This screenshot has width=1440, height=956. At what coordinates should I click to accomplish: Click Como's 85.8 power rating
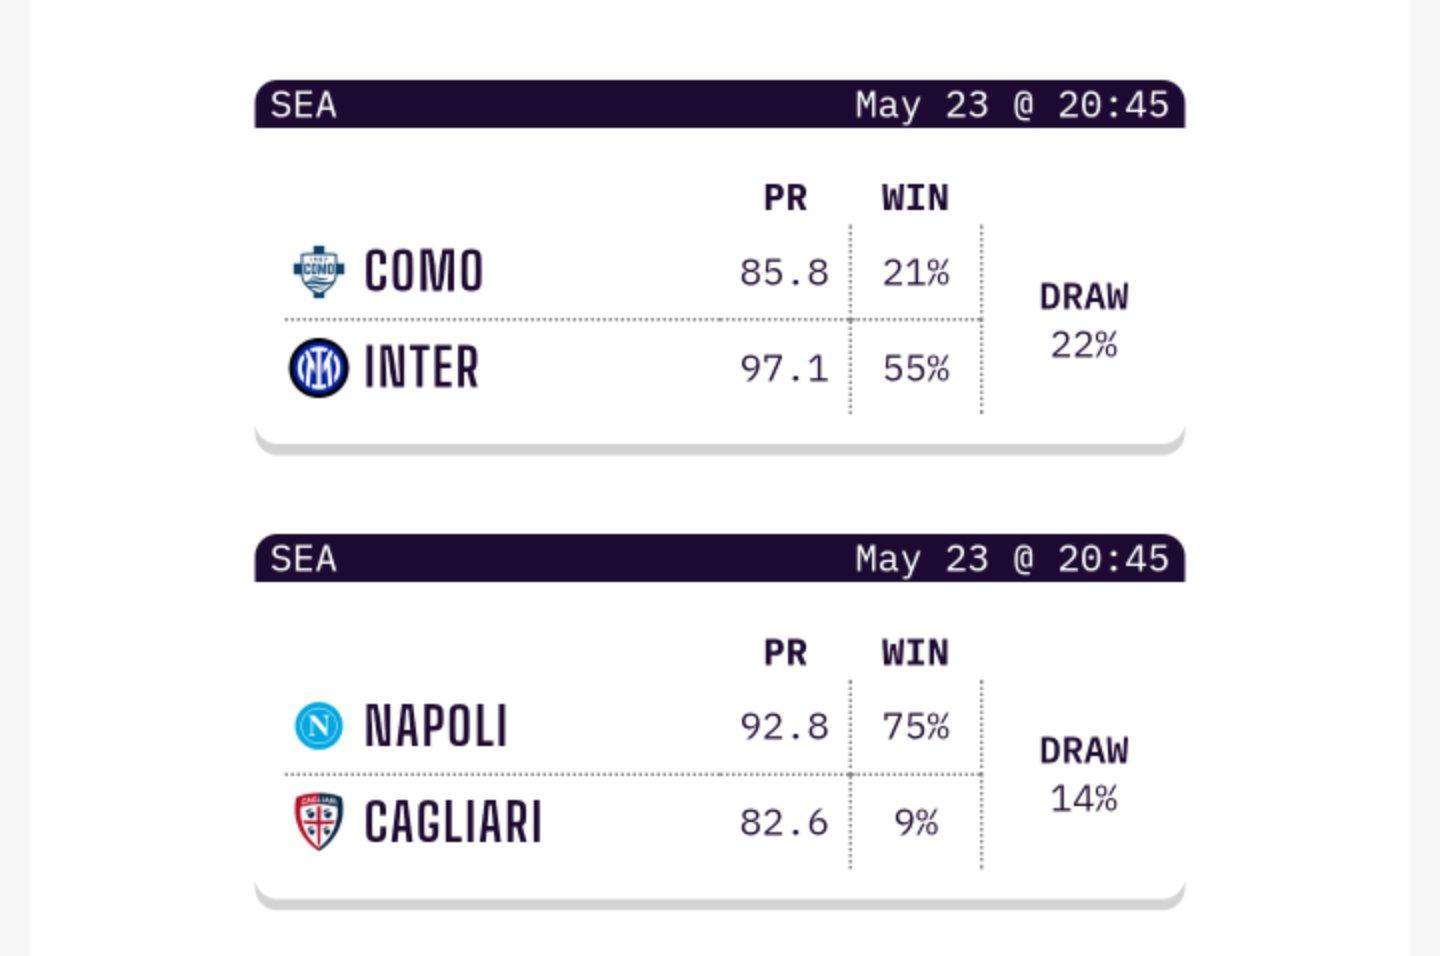click(x=784, y=273)
